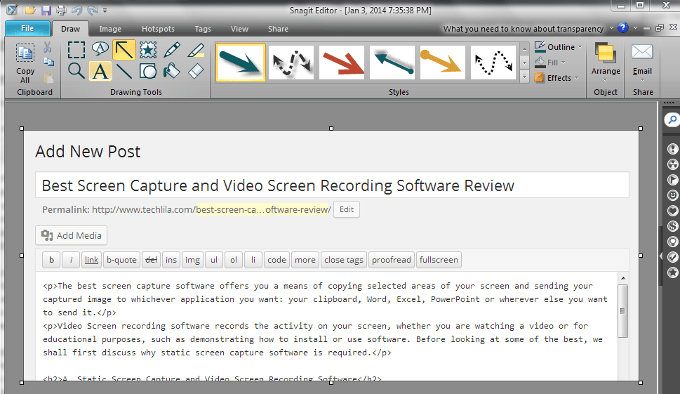Click the blue Help question mark icon
Image resolution: width=680 pixels, height=394 pixels.
coord(623,28)
